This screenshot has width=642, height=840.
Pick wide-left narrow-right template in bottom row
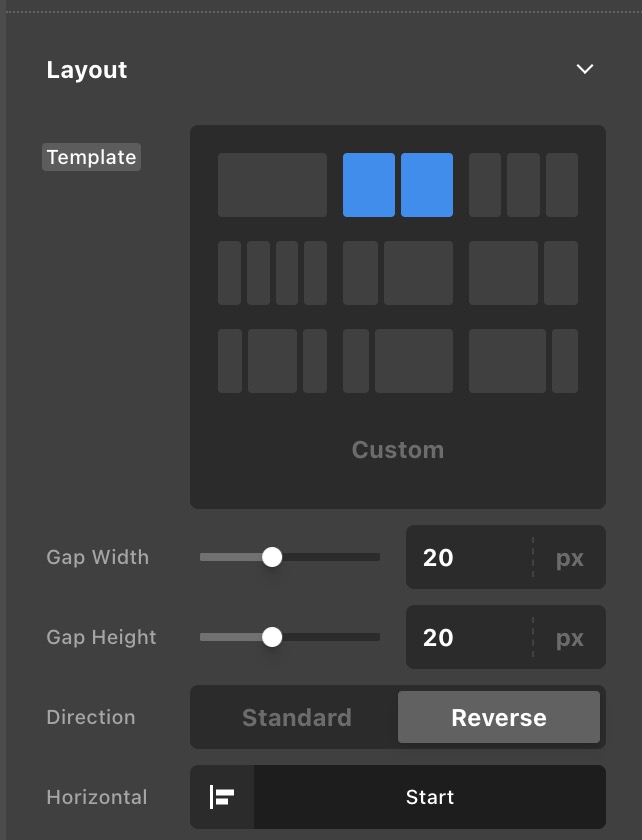523,361
